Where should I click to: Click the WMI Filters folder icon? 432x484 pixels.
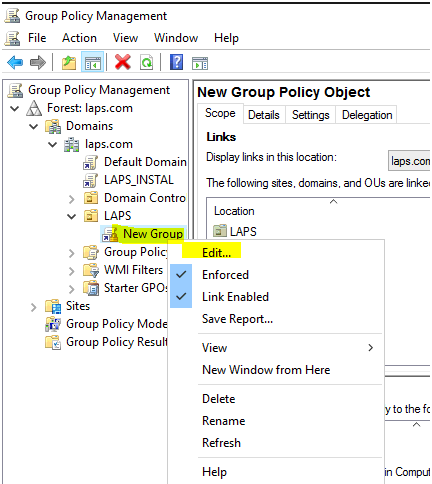(x=91, y=270)
